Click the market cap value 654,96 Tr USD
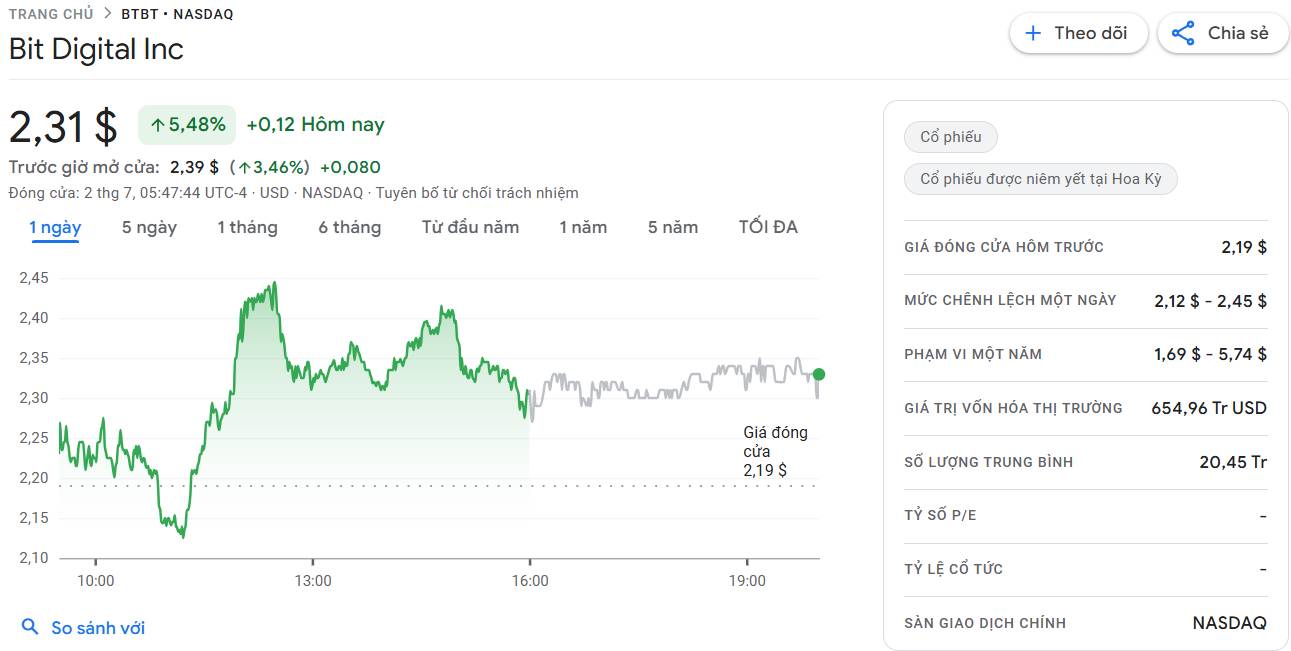 (x=1209, y=408)
